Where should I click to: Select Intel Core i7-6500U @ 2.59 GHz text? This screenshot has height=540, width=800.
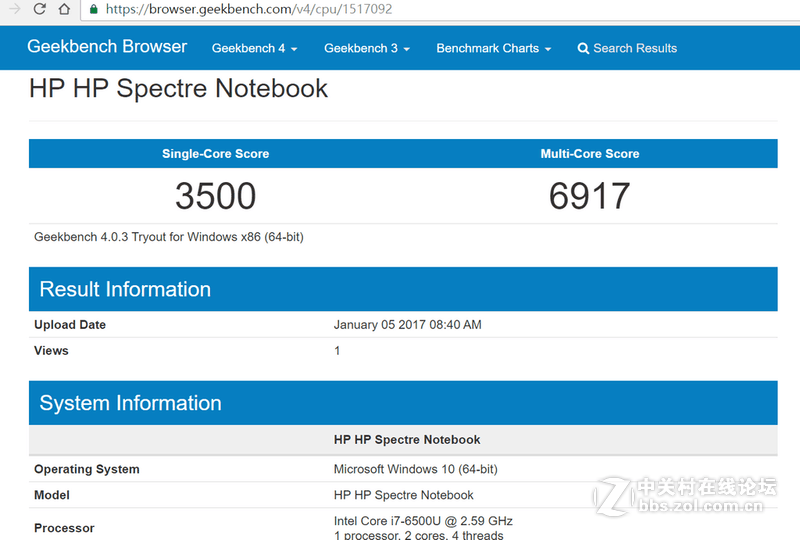click(x=423, y=521)
